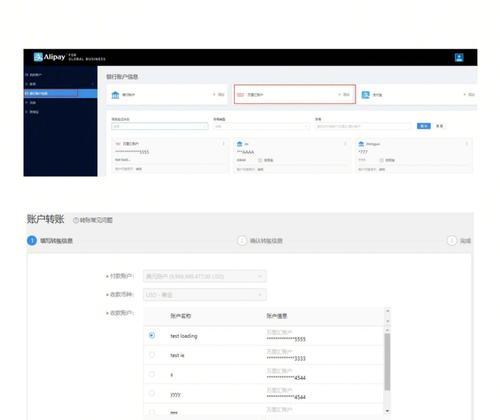Image resolution: width=500 pixels, height=420 pixels.
Task: Open the user profile icon at top right
Action: coord(459,58)
